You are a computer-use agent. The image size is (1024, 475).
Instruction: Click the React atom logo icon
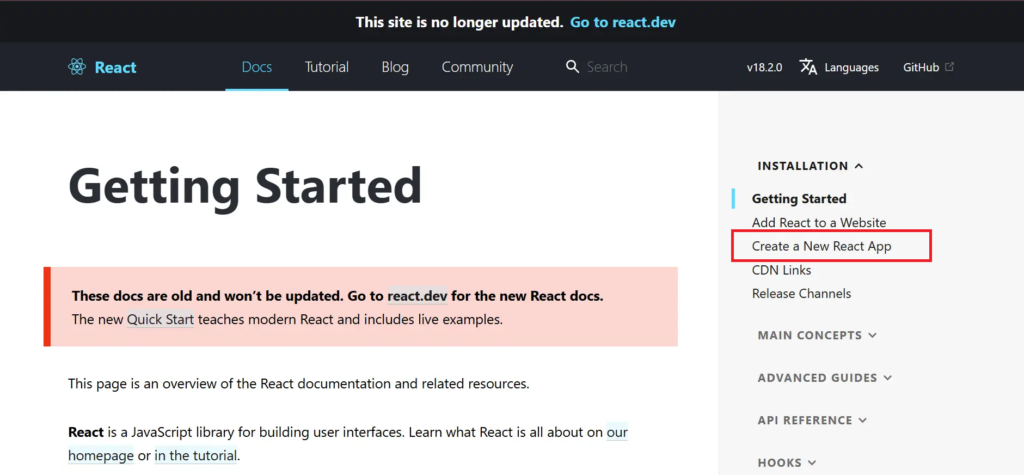tap(76, 67)
